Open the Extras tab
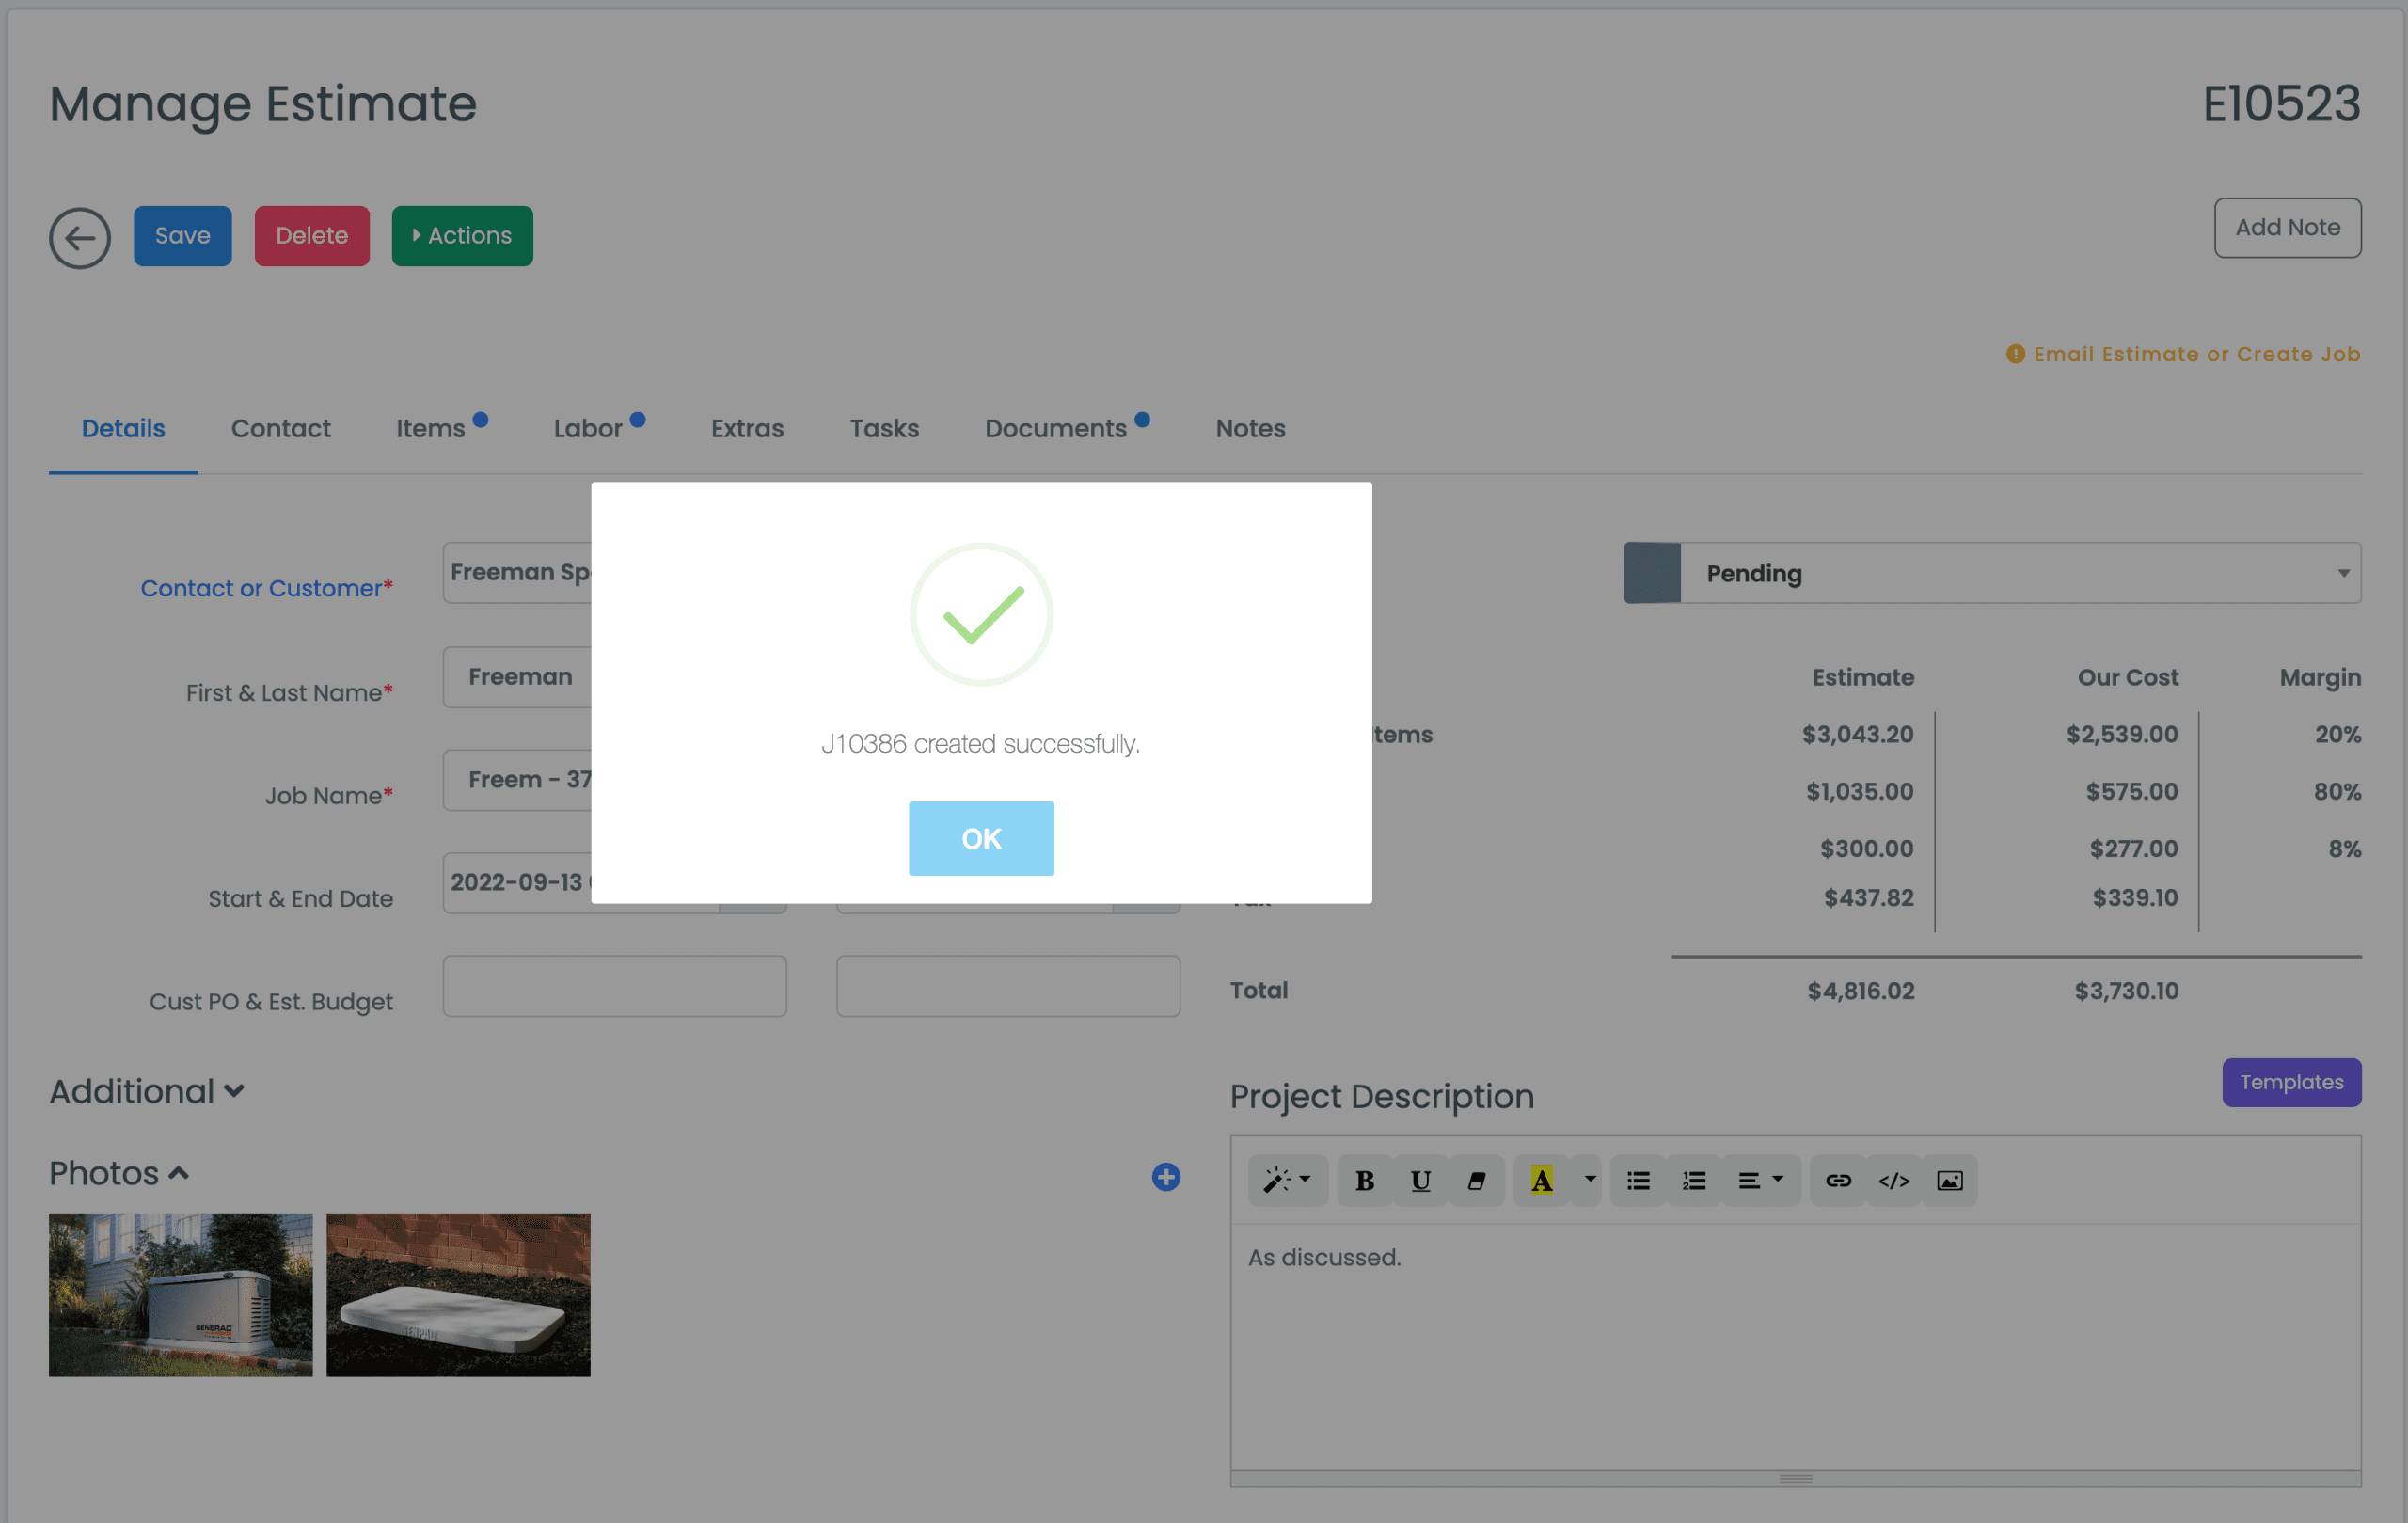2408x1523 pixels. (x=747, y=428)
